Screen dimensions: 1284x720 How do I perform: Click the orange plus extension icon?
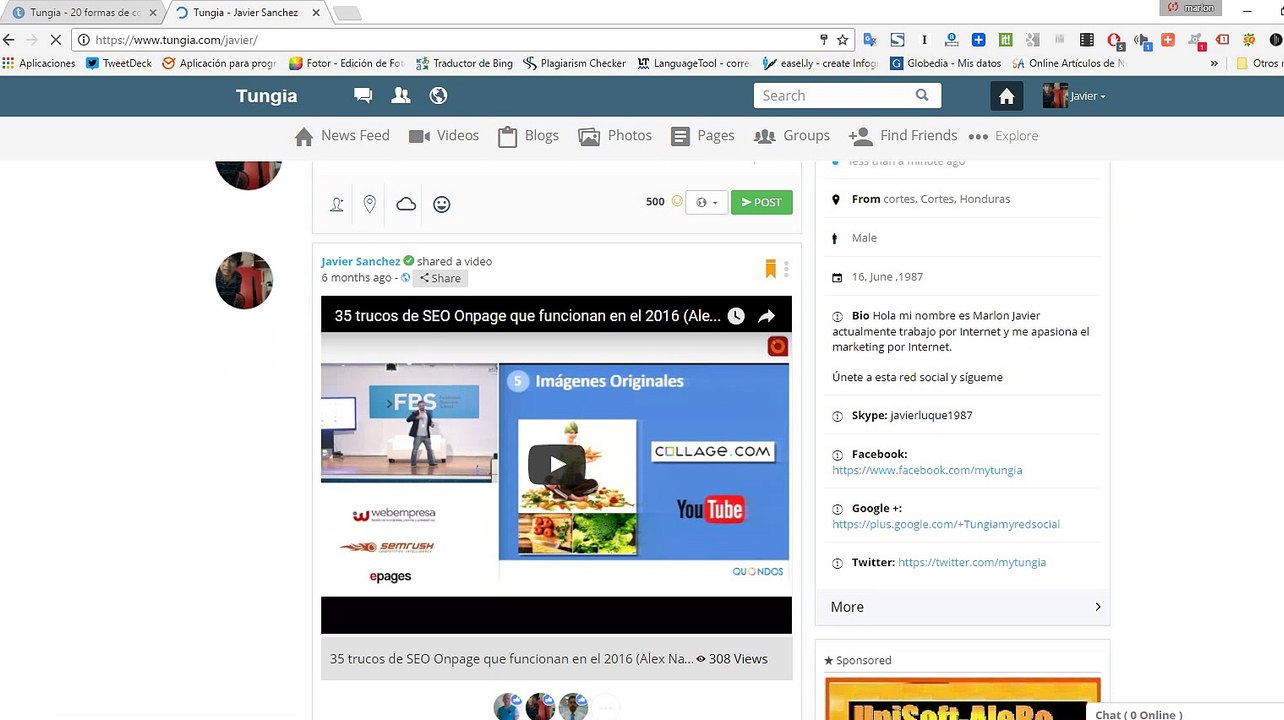[x=1168, y=40]
